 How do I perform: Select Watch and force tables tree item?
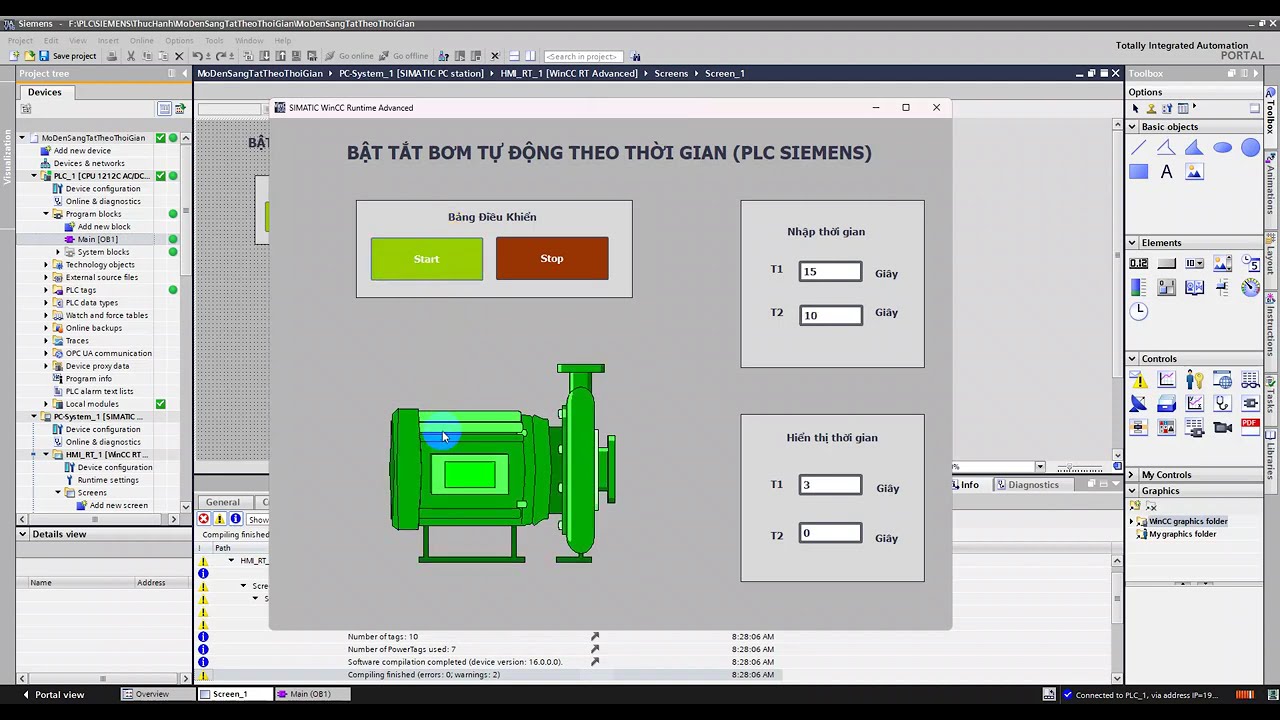point(106,315)
